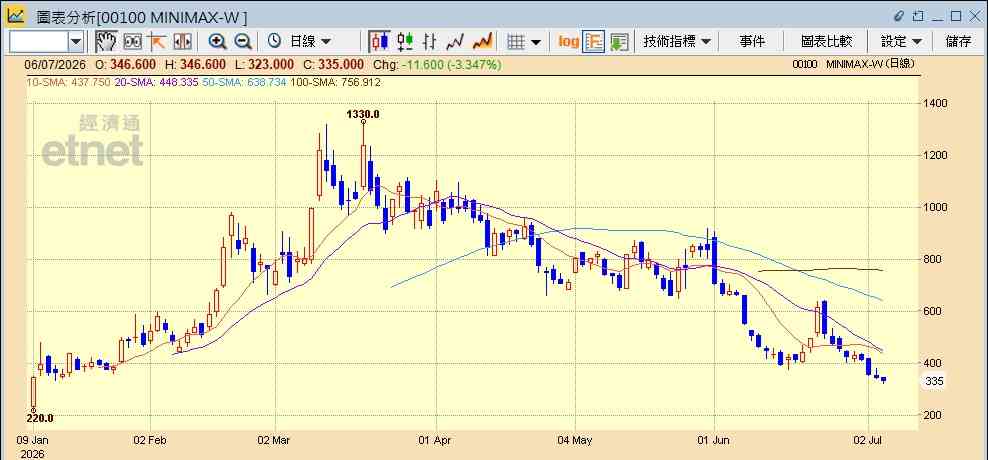Click the zoom out magnifier
The image size is (988, 460).
(x=243, y=42)
